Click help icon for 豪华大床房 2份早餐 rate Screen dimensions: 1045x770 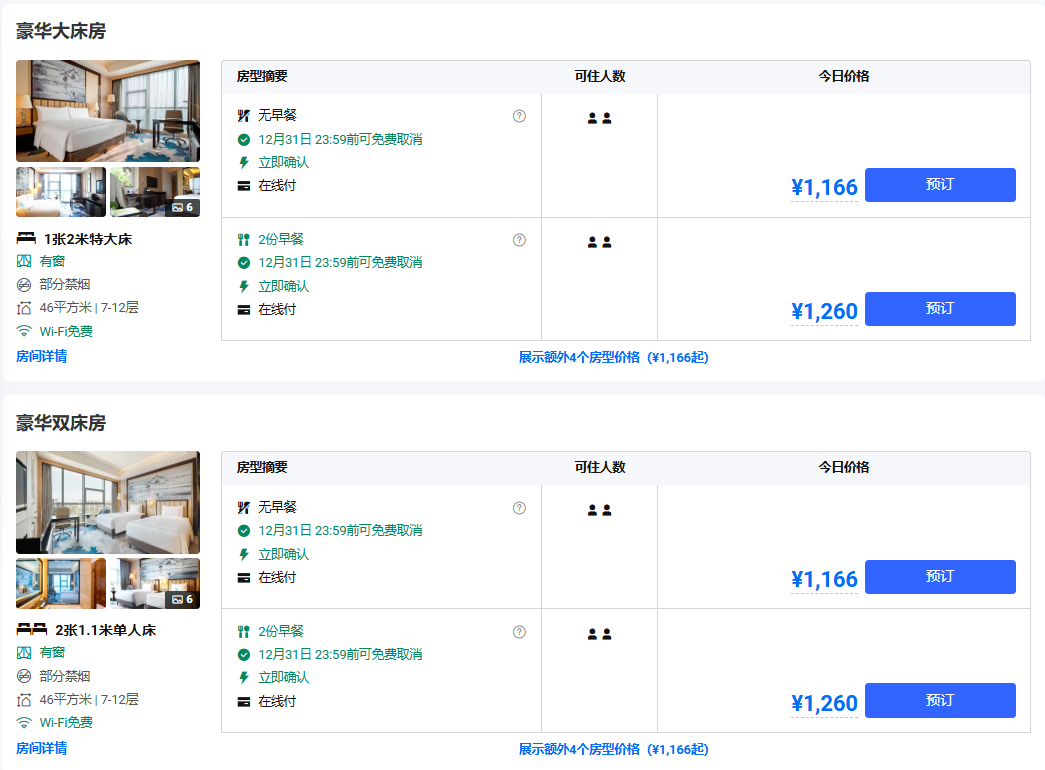(x=519, y=240)
